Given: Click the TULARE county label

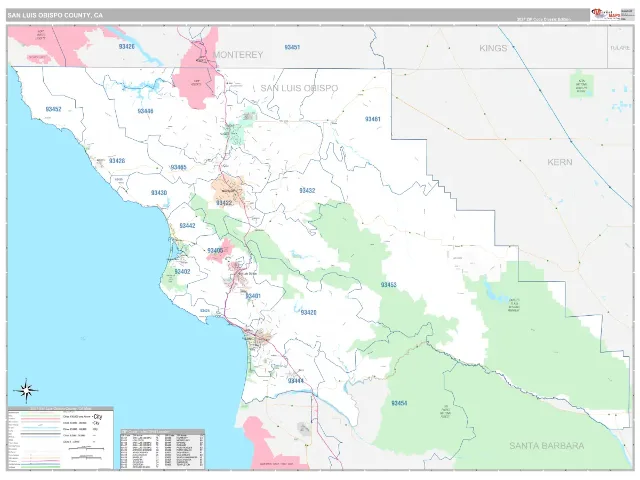Looking at the screenshot, I should (x=620, y=48).
